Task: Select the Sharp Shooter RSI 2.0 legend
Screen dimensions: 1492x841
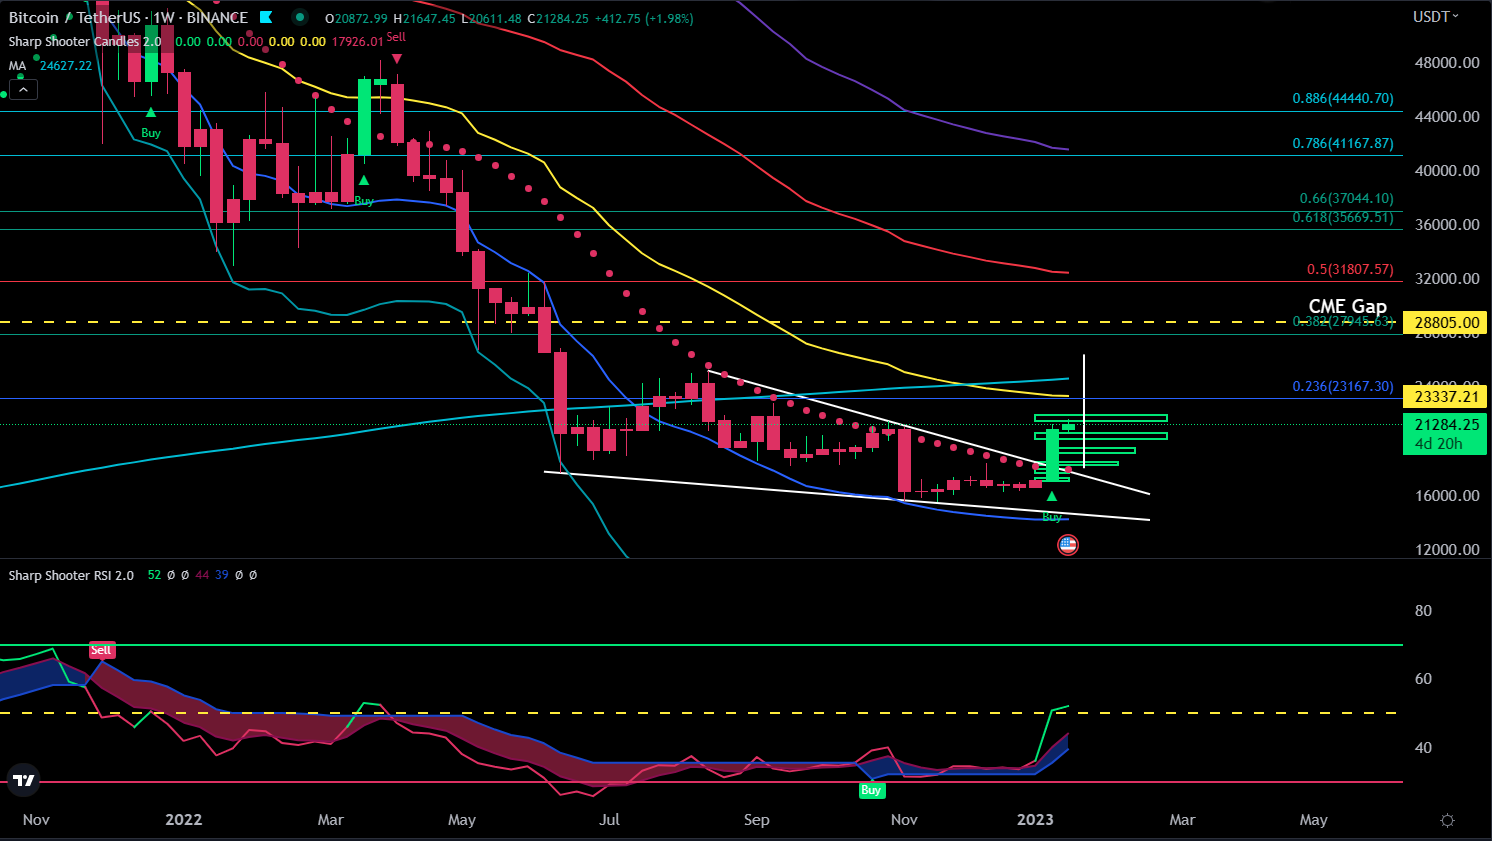Action: tap(71, 575)
